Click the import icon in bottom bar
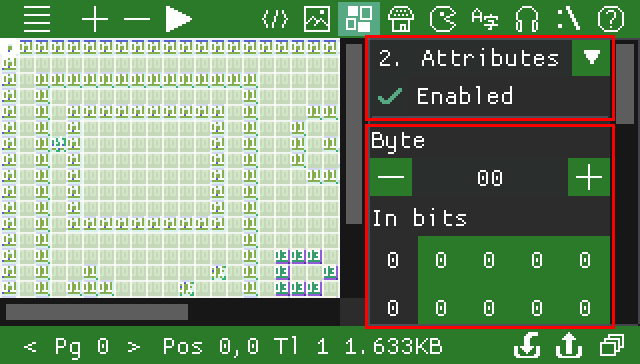 pyautogui.click(x=527, y=345)
